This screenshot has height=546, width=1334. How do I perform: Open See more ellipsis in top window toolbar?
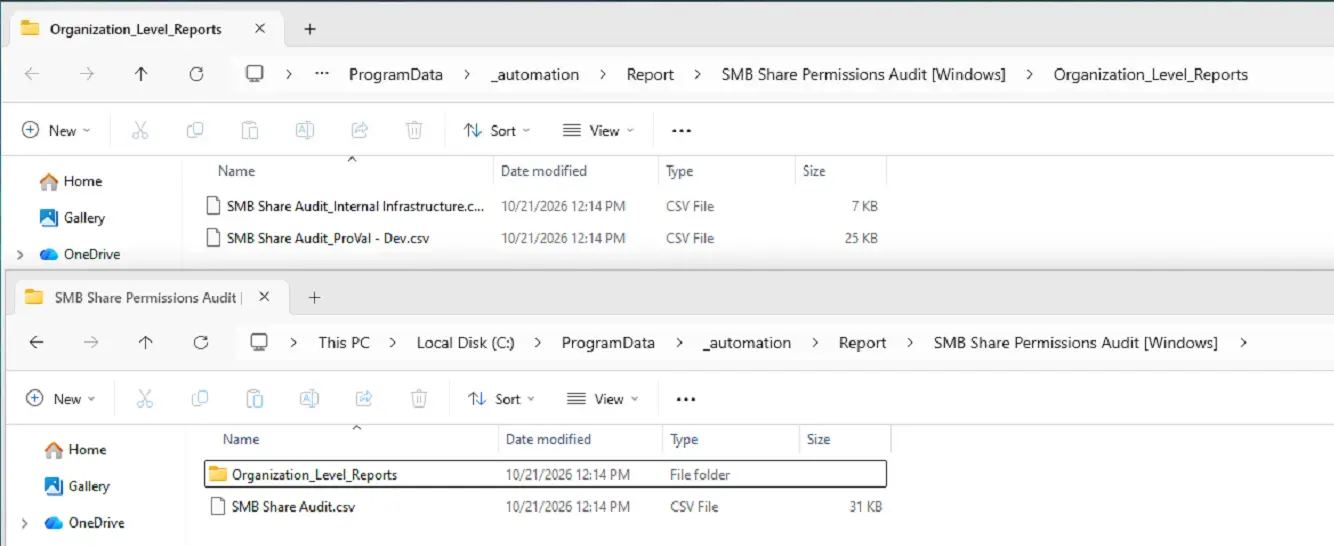coord(681,131)
